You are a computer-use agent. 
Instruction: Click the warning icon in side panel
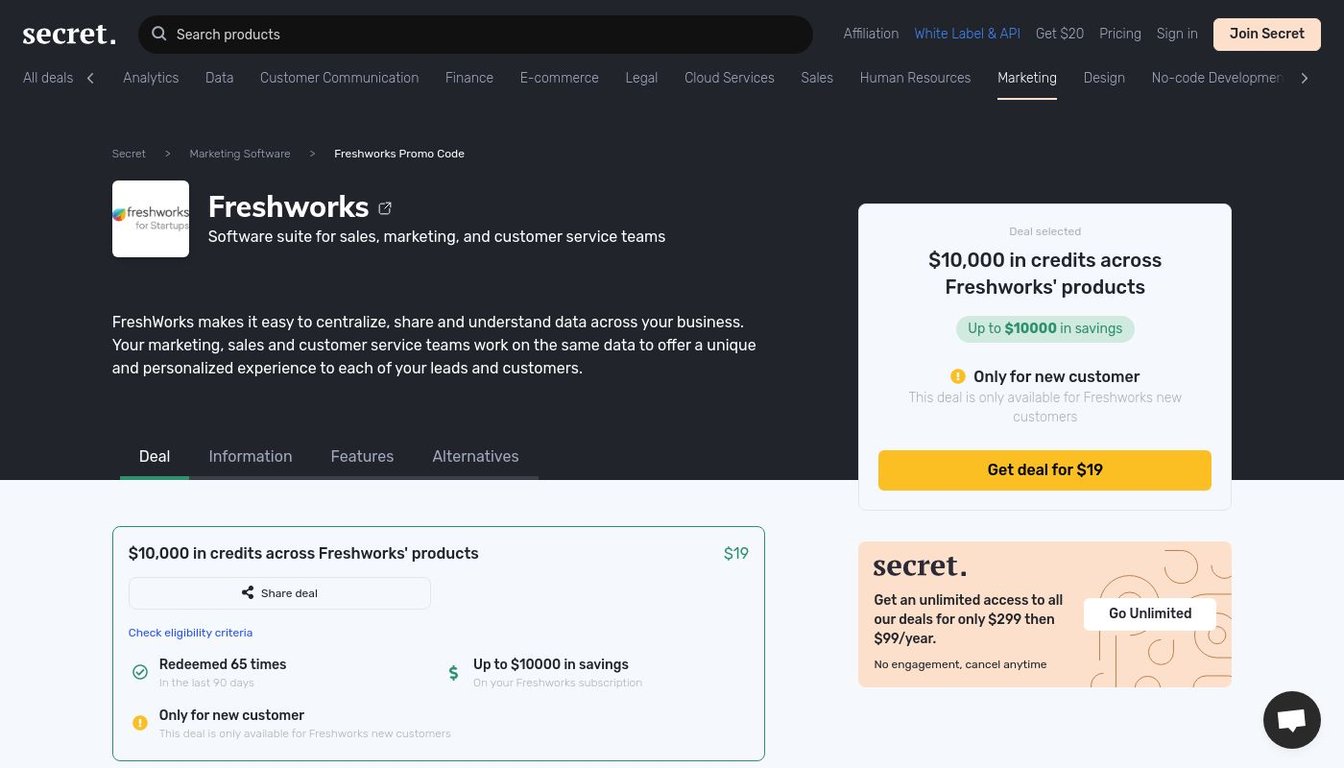pos(958,376)
